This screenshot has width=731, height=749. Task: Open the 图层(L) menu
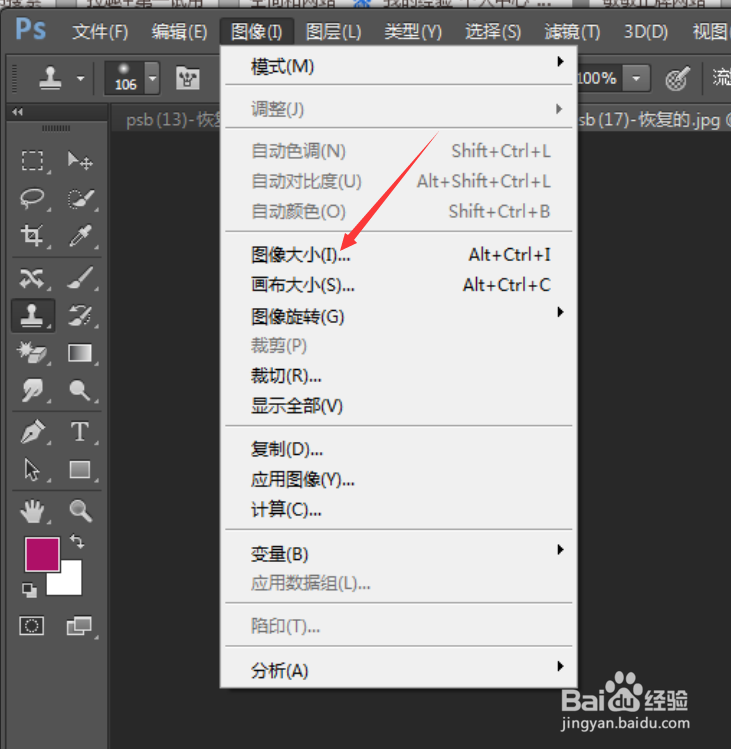point(333,32)
